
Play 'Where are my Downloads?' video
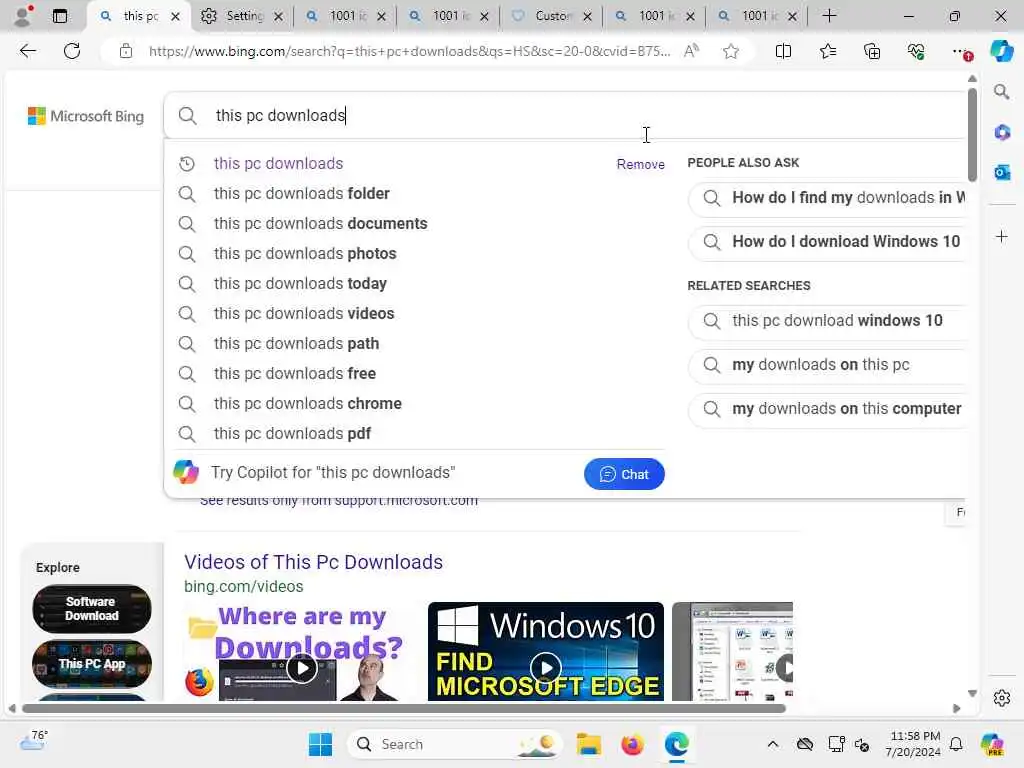pyautogui.click(x=302, y=668)
